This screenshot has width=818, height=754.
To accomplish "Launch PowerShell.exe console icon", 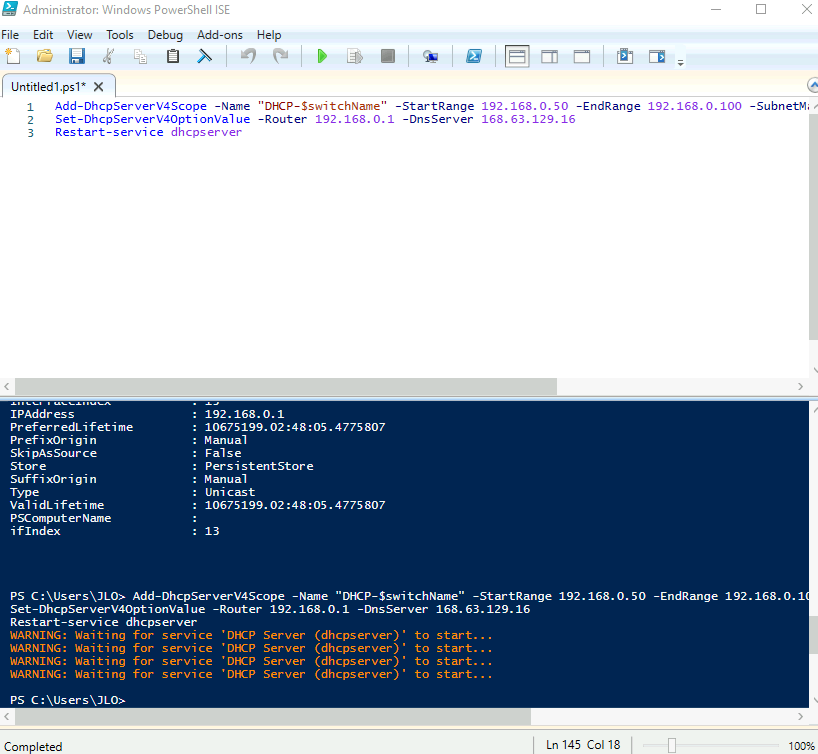I will point(474,56).
